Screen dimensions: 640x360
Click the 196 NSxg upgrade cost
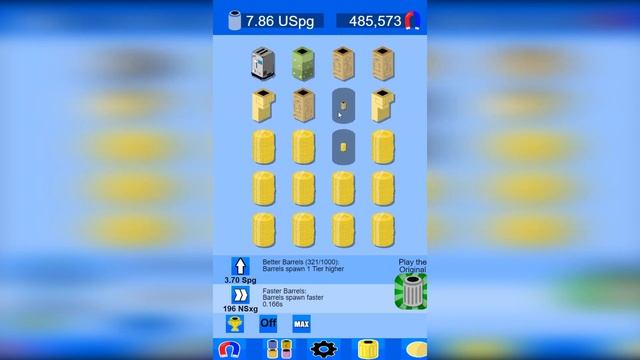[x=240, y=309]
